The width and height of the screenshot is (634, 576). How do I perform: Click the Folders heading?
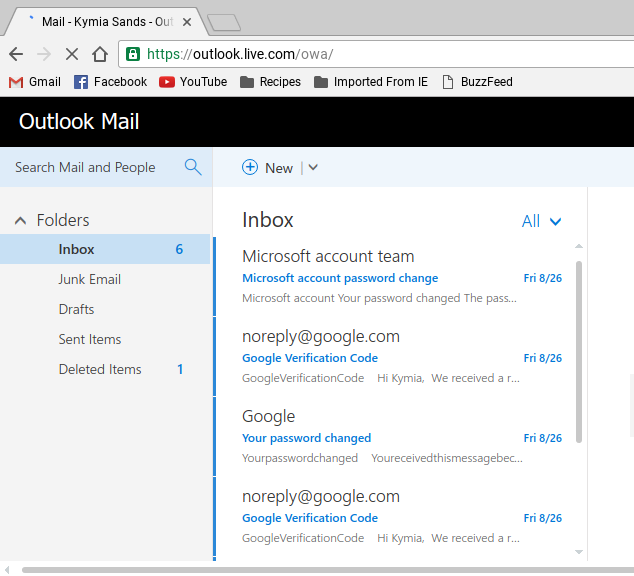[x=63, y=220]
